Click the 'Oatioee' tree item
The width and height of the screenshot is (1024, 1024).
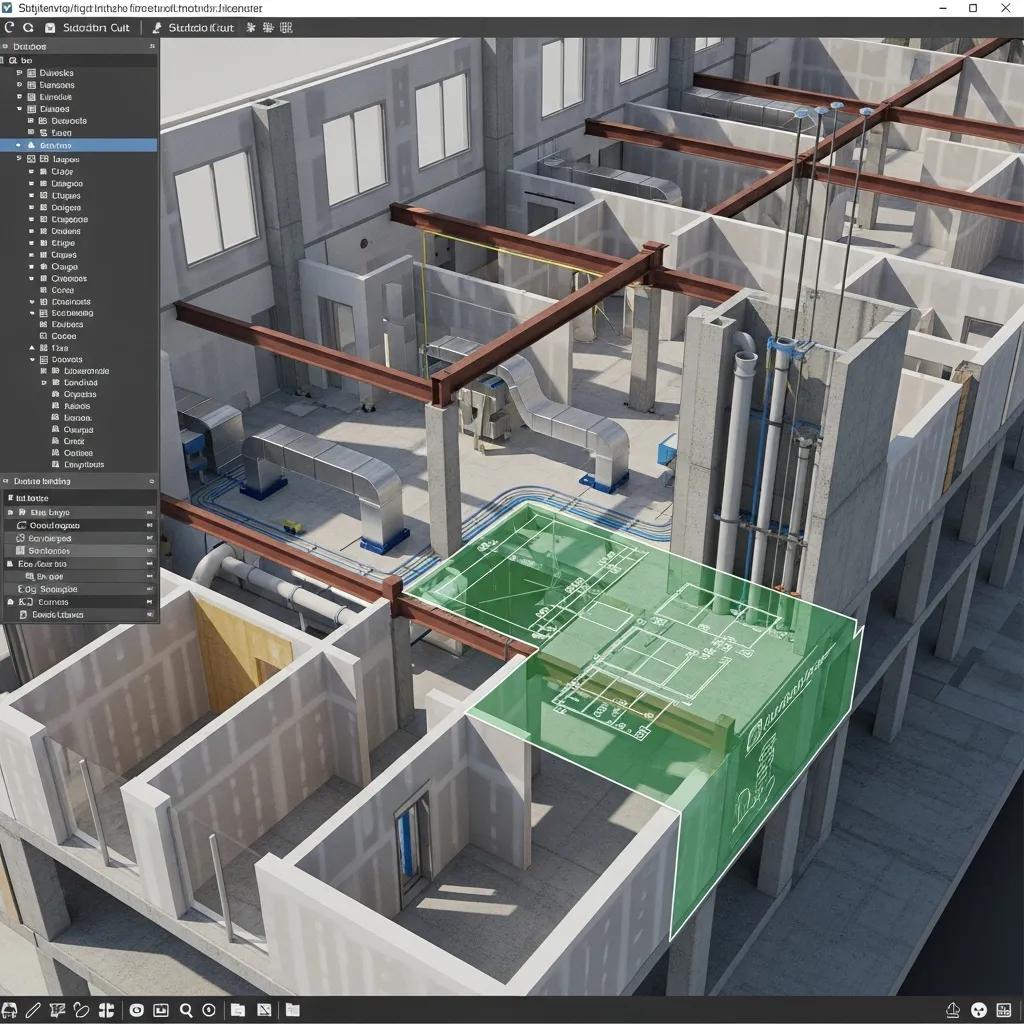(x=78, y=453)
